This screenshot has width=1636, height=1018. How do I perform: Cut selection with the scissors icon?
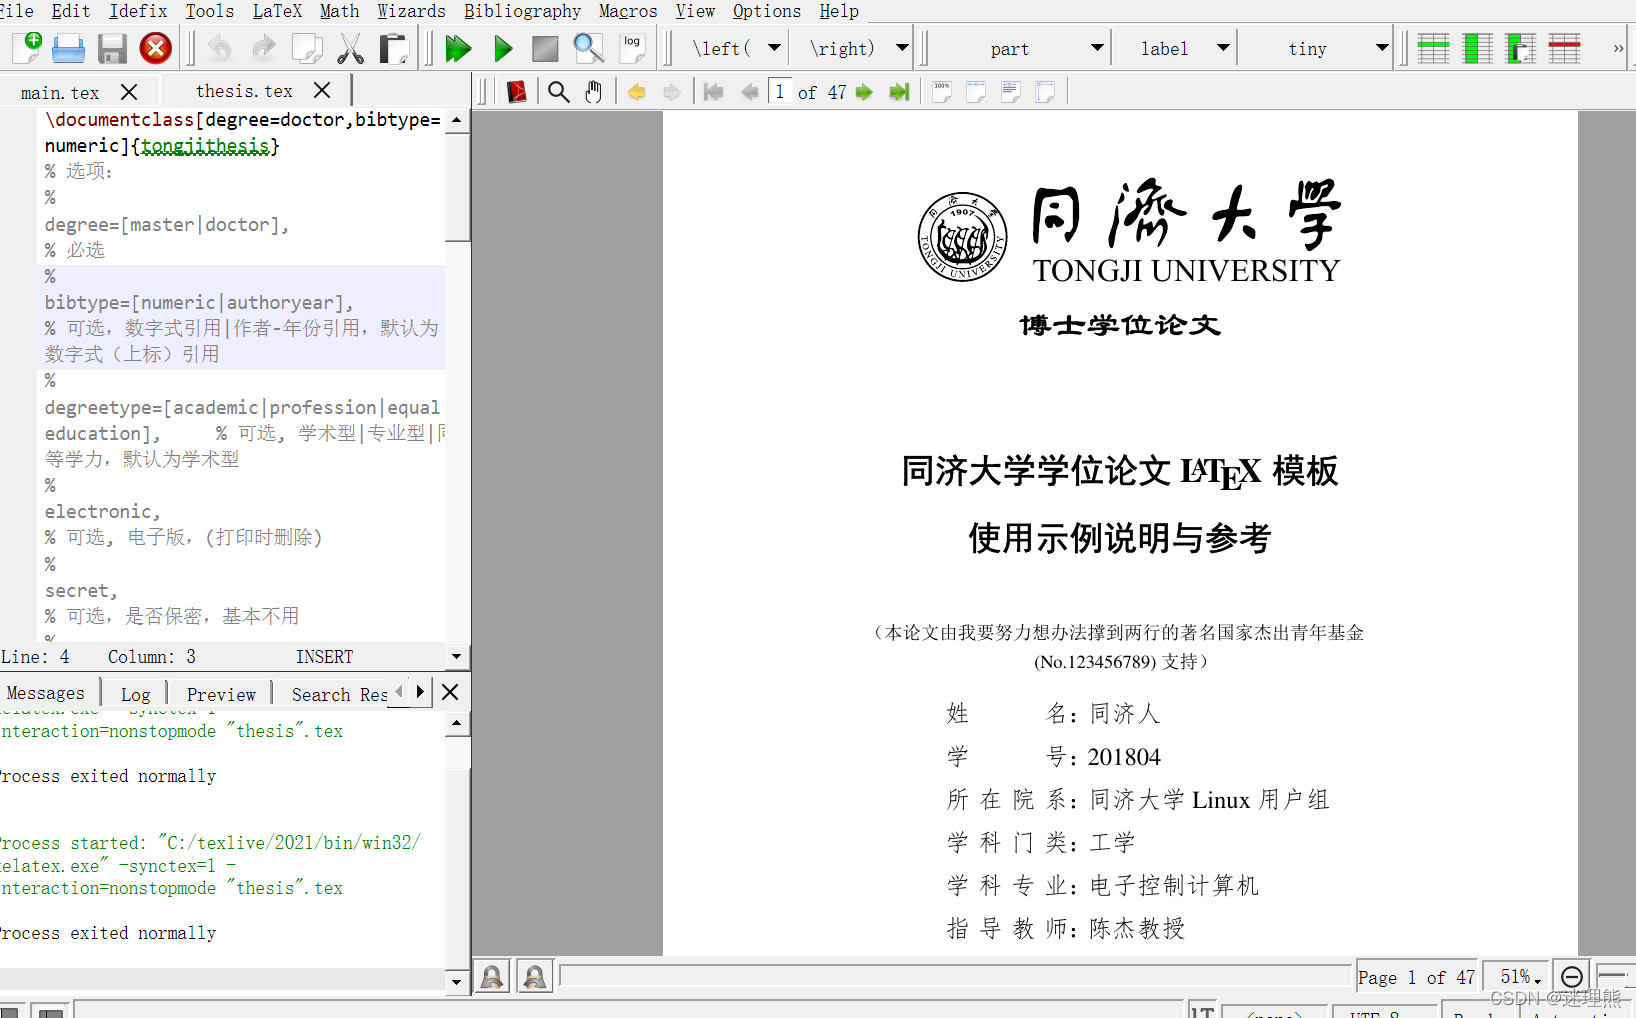pos(350,48)
